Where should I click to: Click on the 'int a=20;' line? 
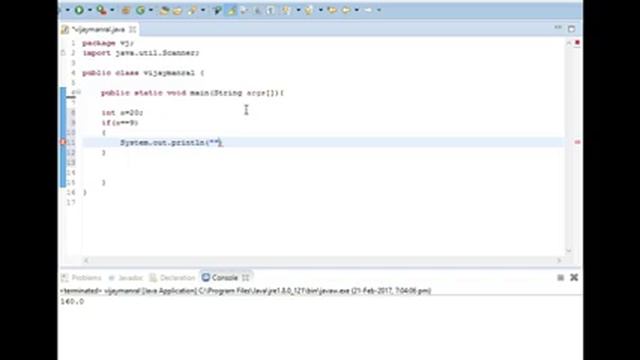point(122,113)
